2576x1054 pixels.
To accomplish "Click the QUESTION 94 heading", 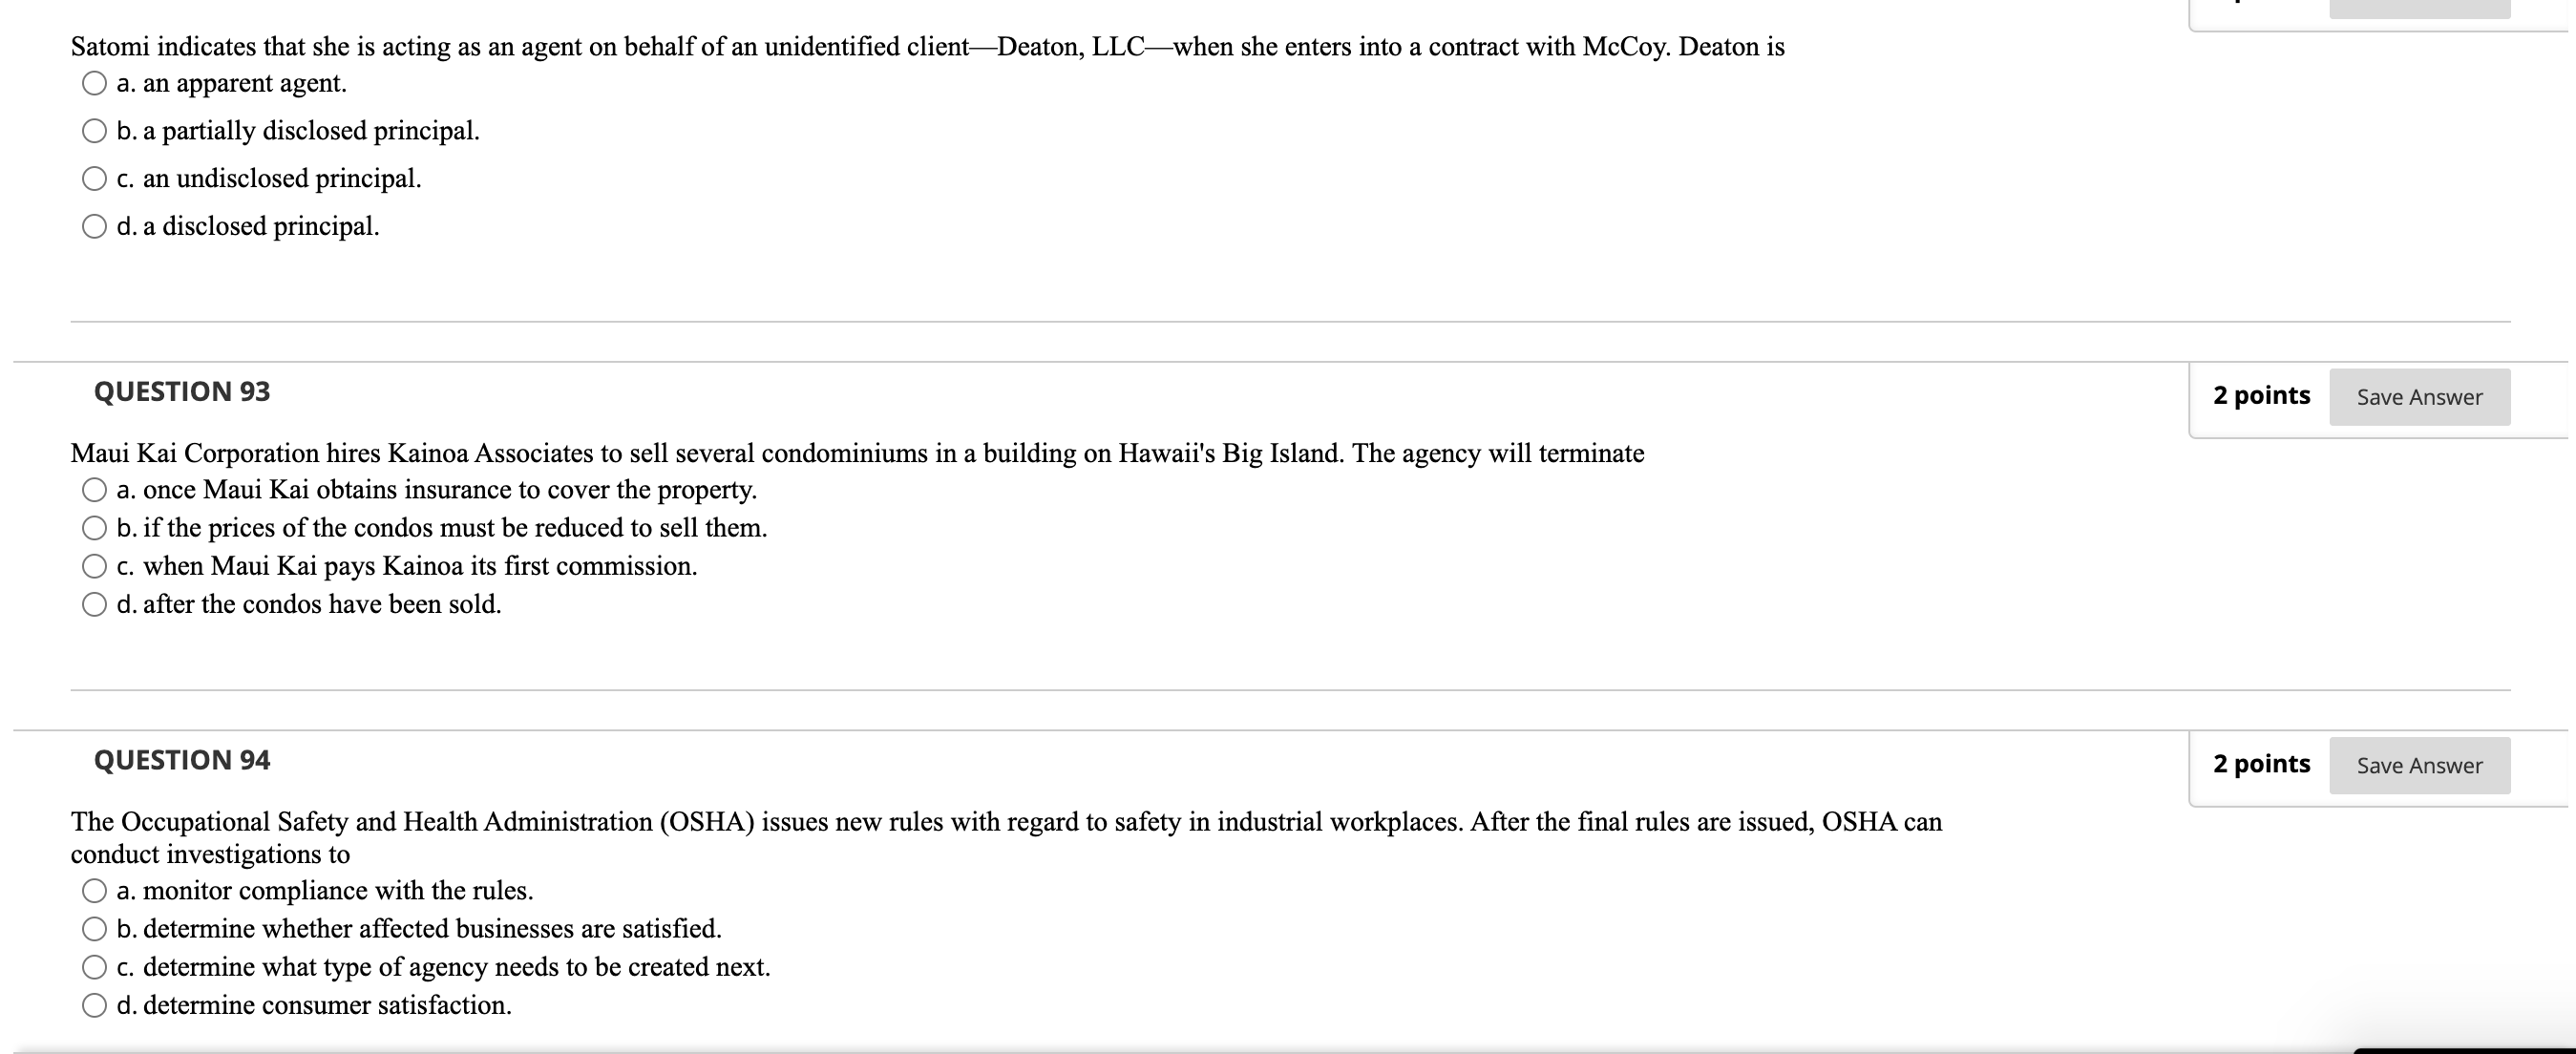I will [181, 759].
